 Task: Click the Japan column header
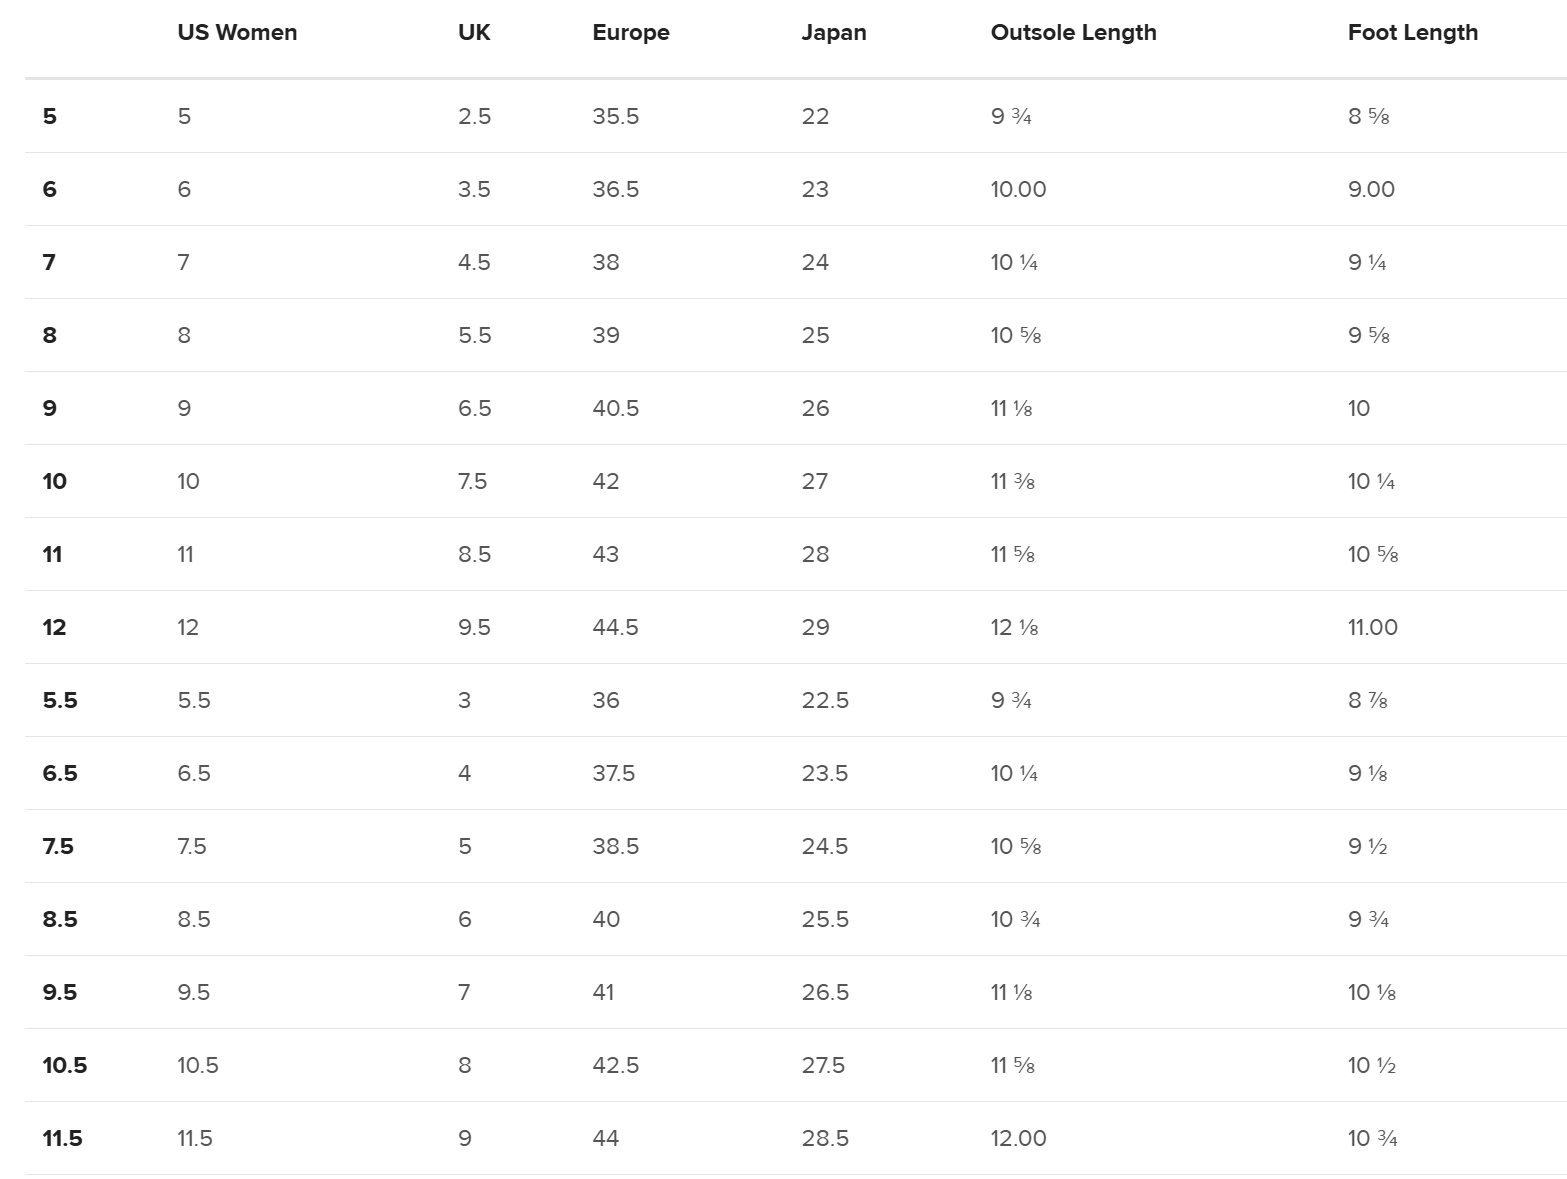833,32
